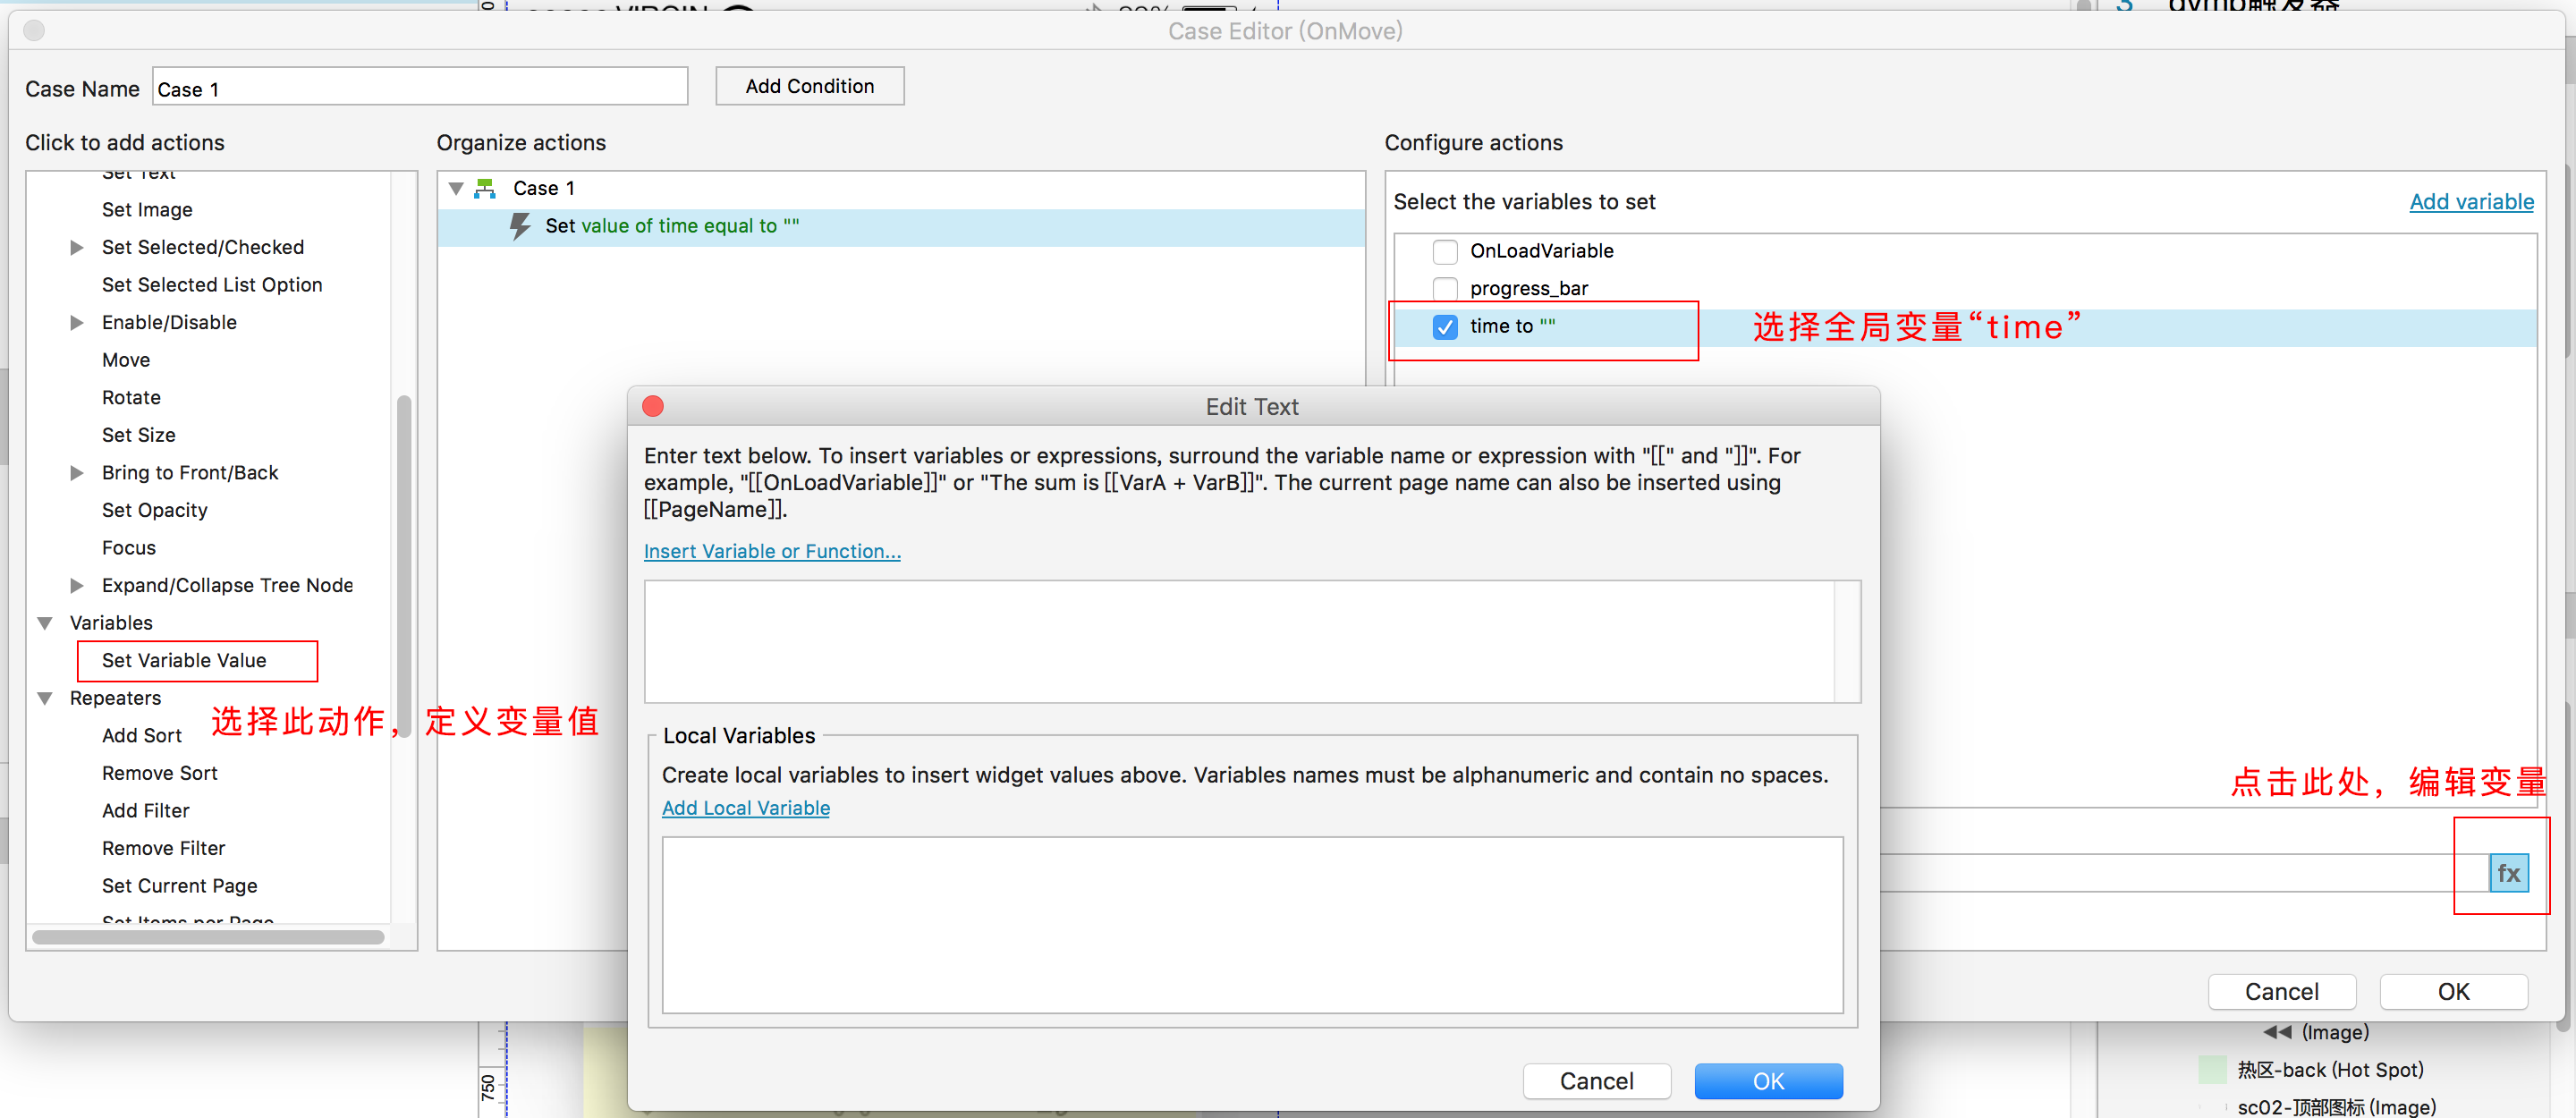Select the Set Variable Value action
Screen dimensions: 2576x1118
[x=184, y=660]
